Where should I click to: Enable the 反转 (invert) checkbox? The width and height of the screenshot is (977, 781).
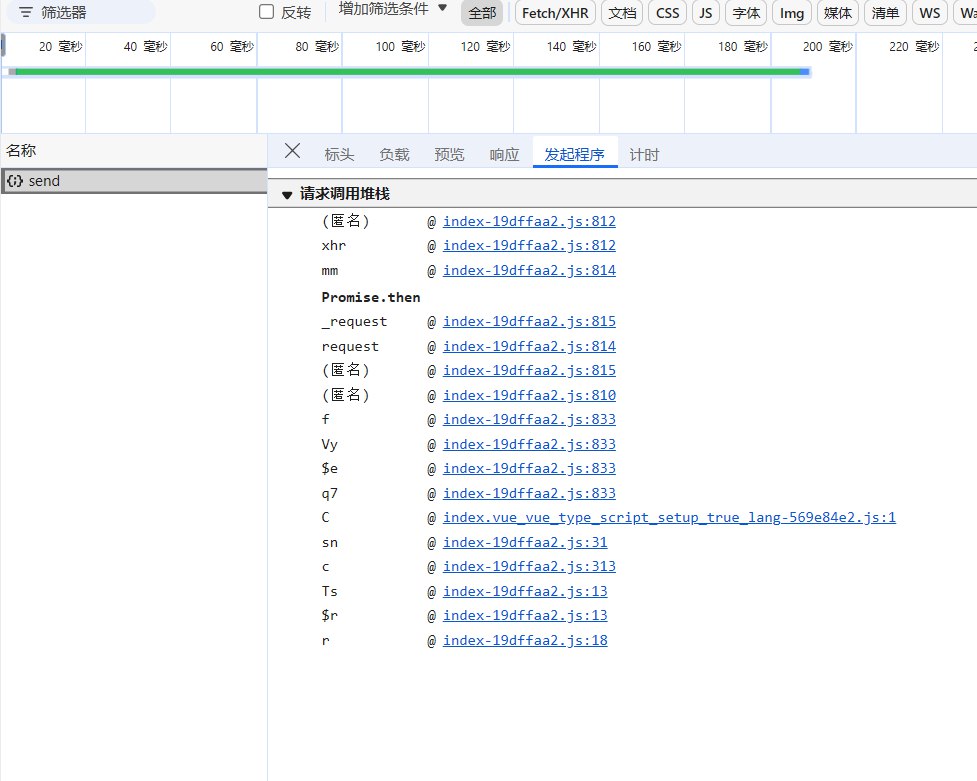pos(265,11)
